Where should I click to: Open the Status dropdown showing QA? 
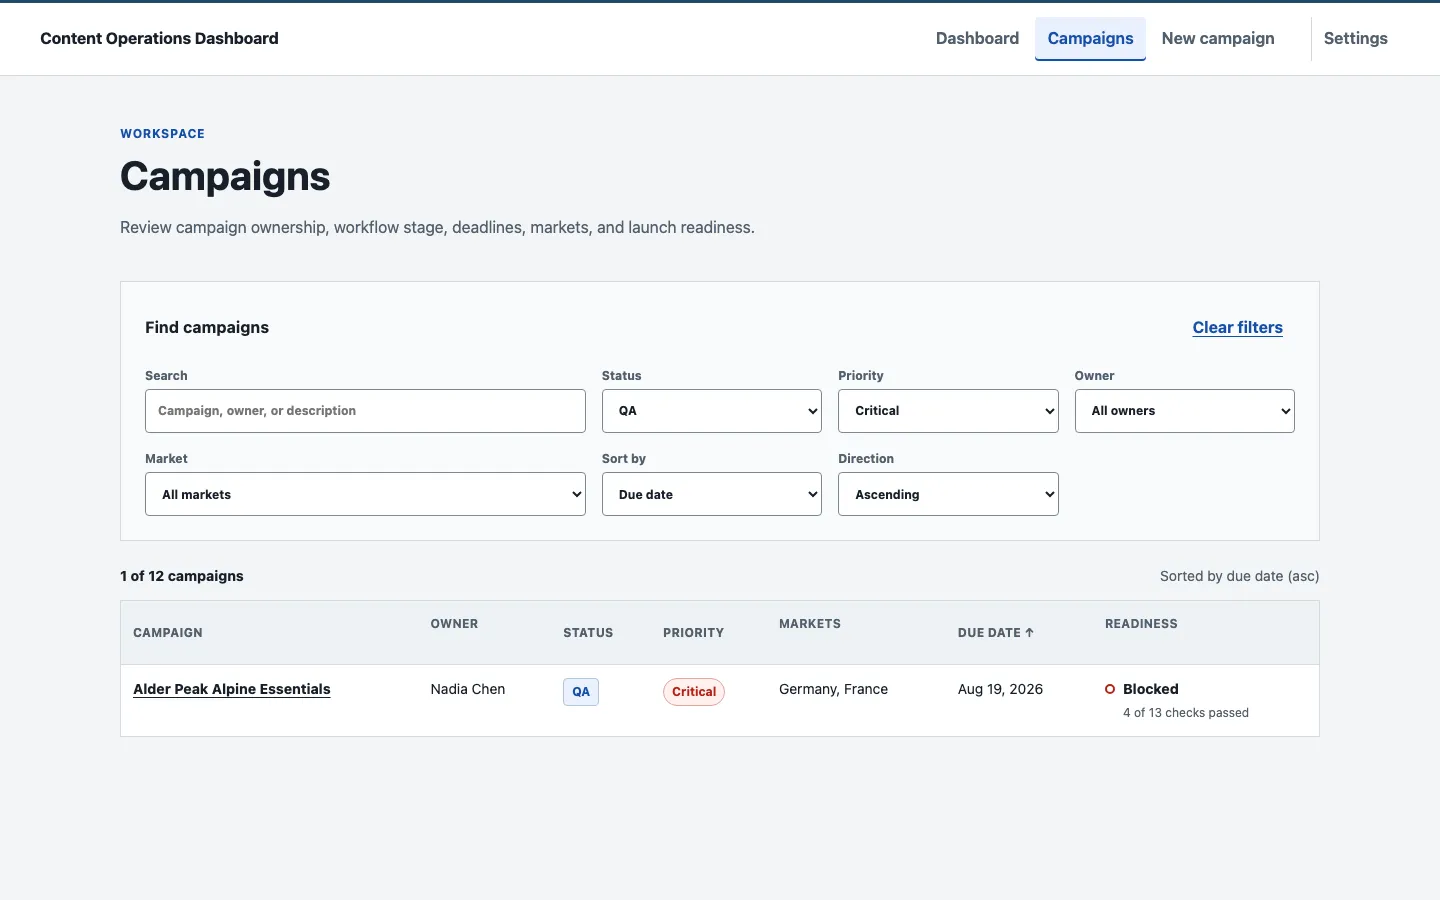tap(712, 411)
